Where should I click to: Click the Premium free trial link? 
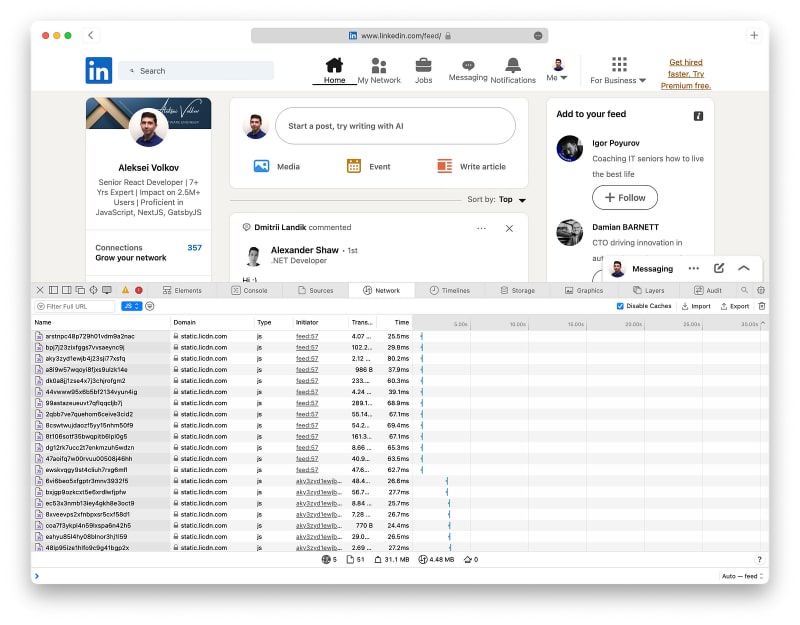[685, 74]
